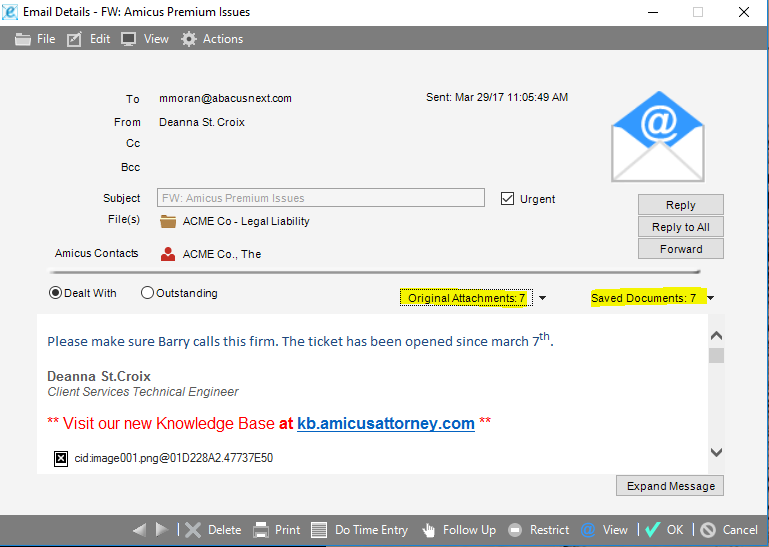Click the Subject input field
Screen dimensions: 769x547
coord(321,198)
